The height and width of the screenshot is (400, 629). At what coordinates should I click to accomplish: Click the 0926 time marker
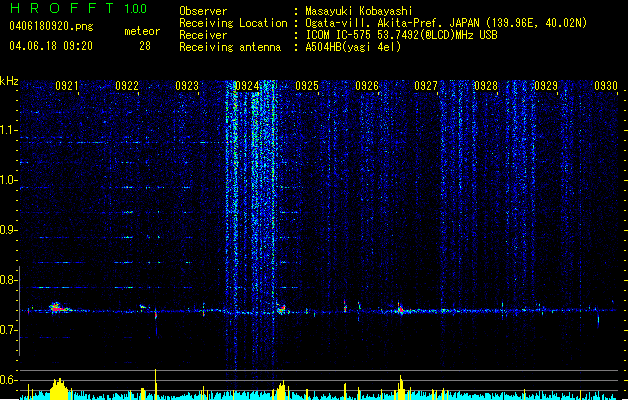pos(367,86)
